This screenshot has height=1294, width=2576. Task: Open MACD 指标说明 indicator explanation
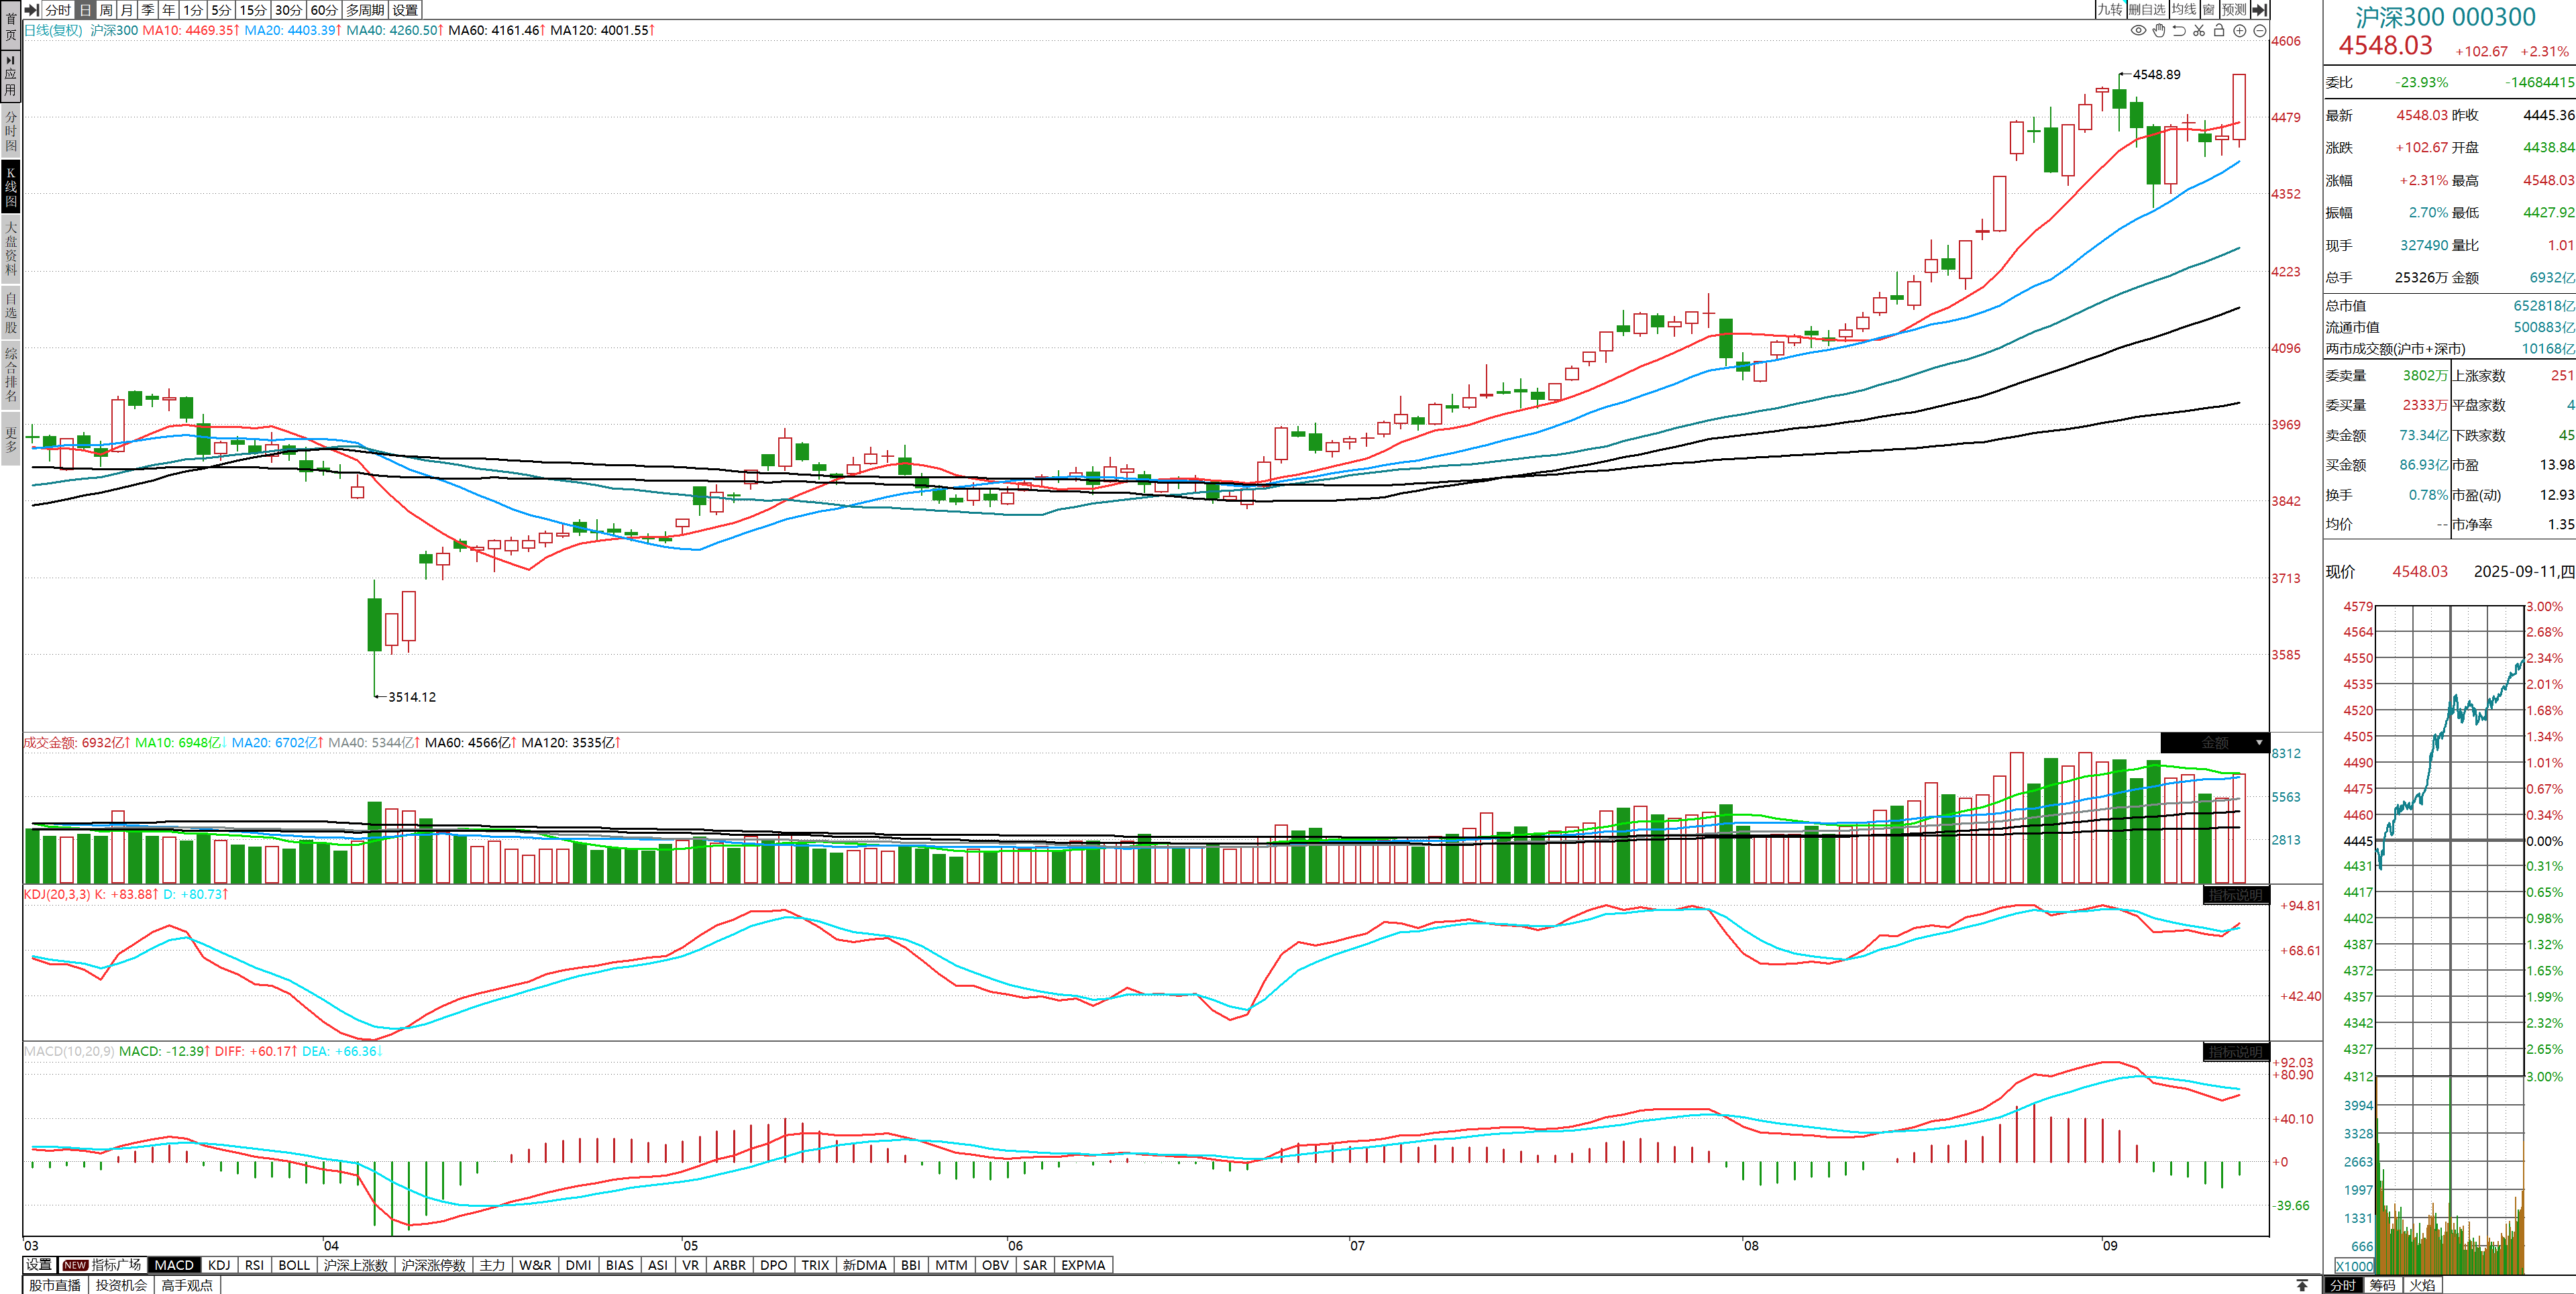tap(2235, 1052)
